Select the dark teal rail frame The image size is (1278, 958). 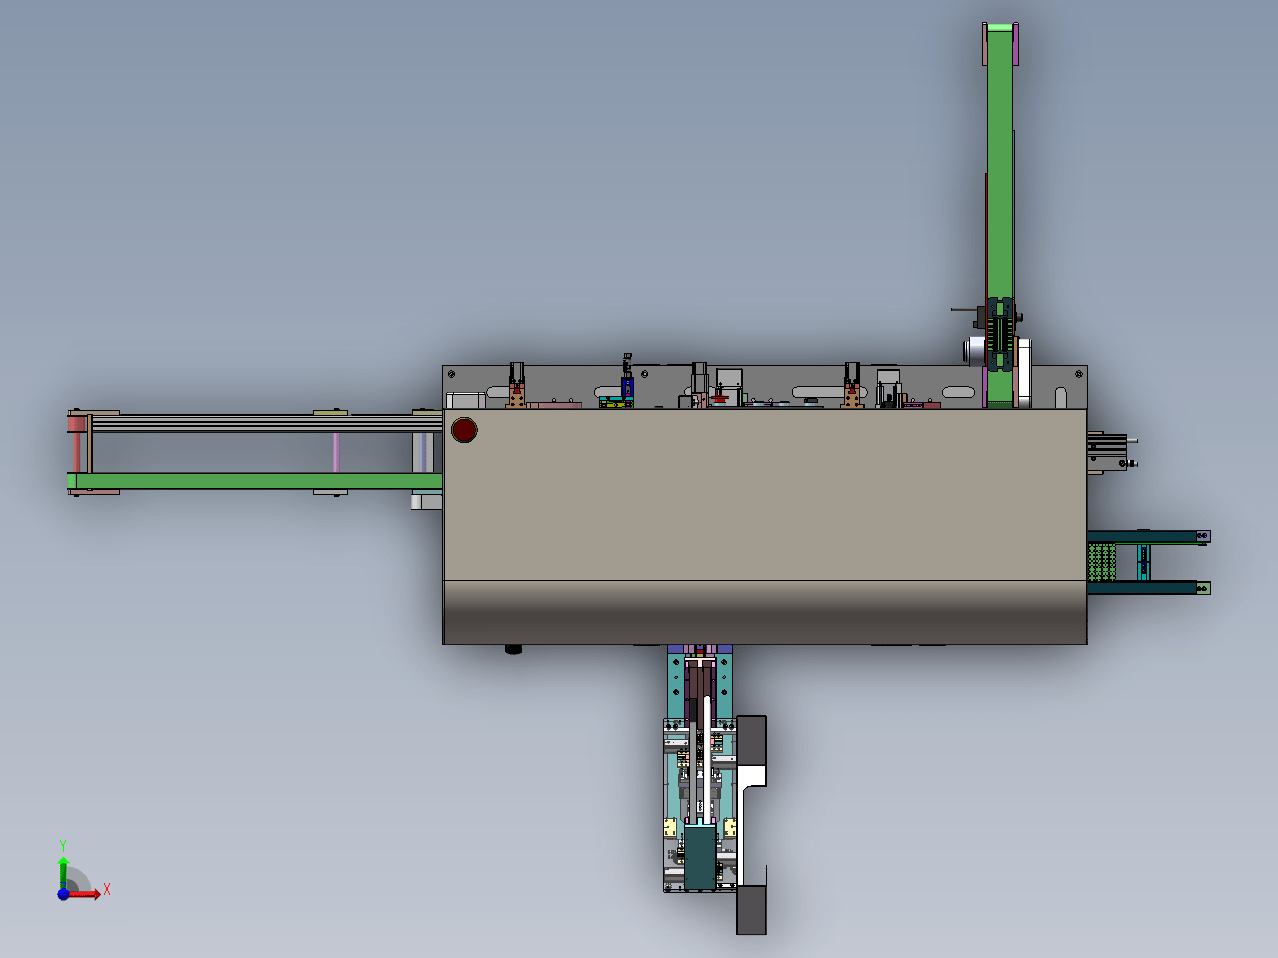coord(1149,562)
